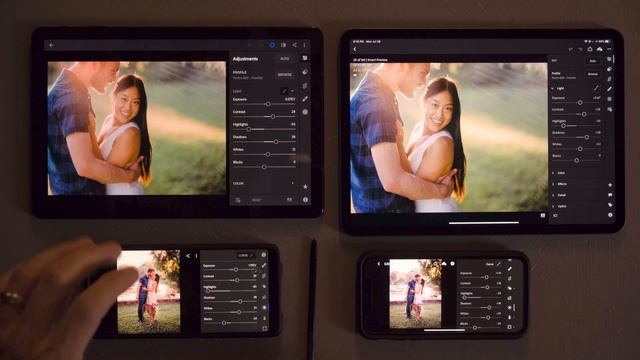Open the radial circle tool on the Android tablet side strip
Screen dimensions: 640x360
pos(305,112)
